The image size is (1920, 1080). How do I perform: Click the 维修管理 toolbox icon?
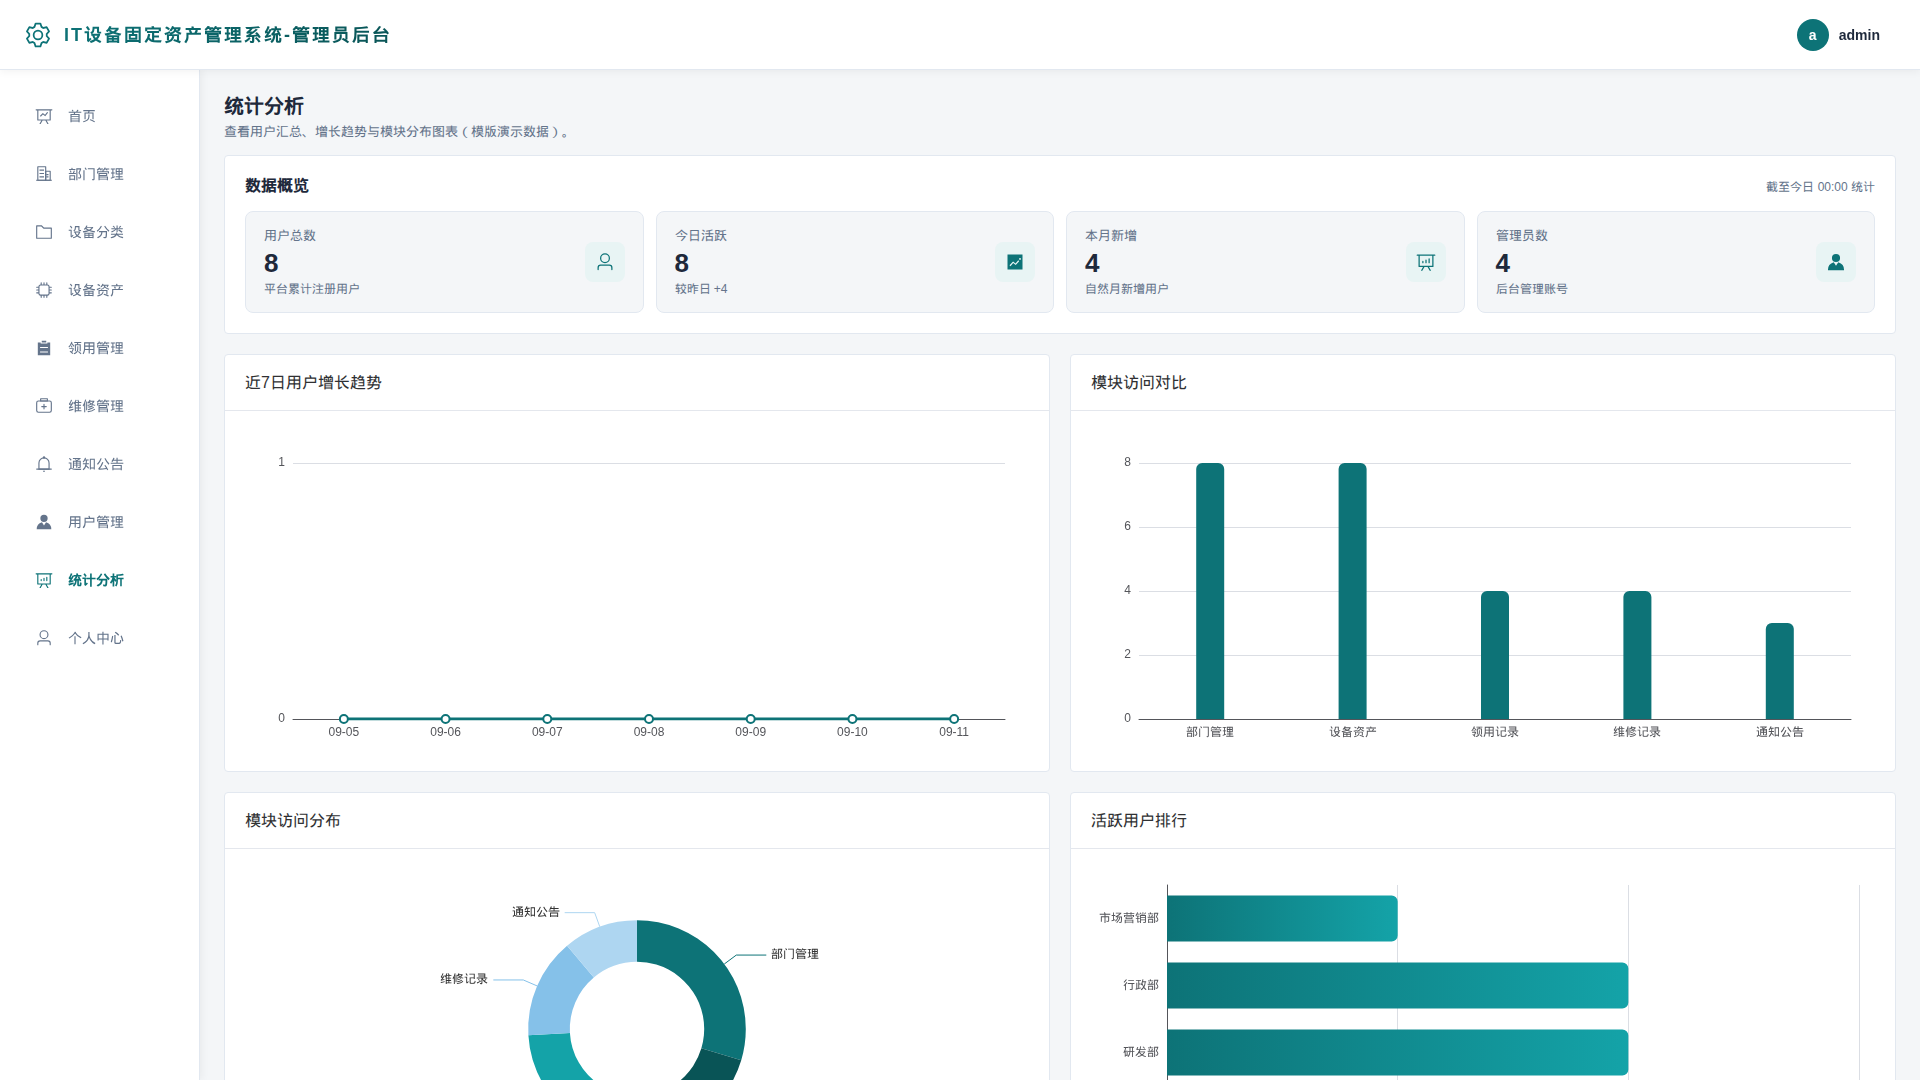(x=44, y=406)
